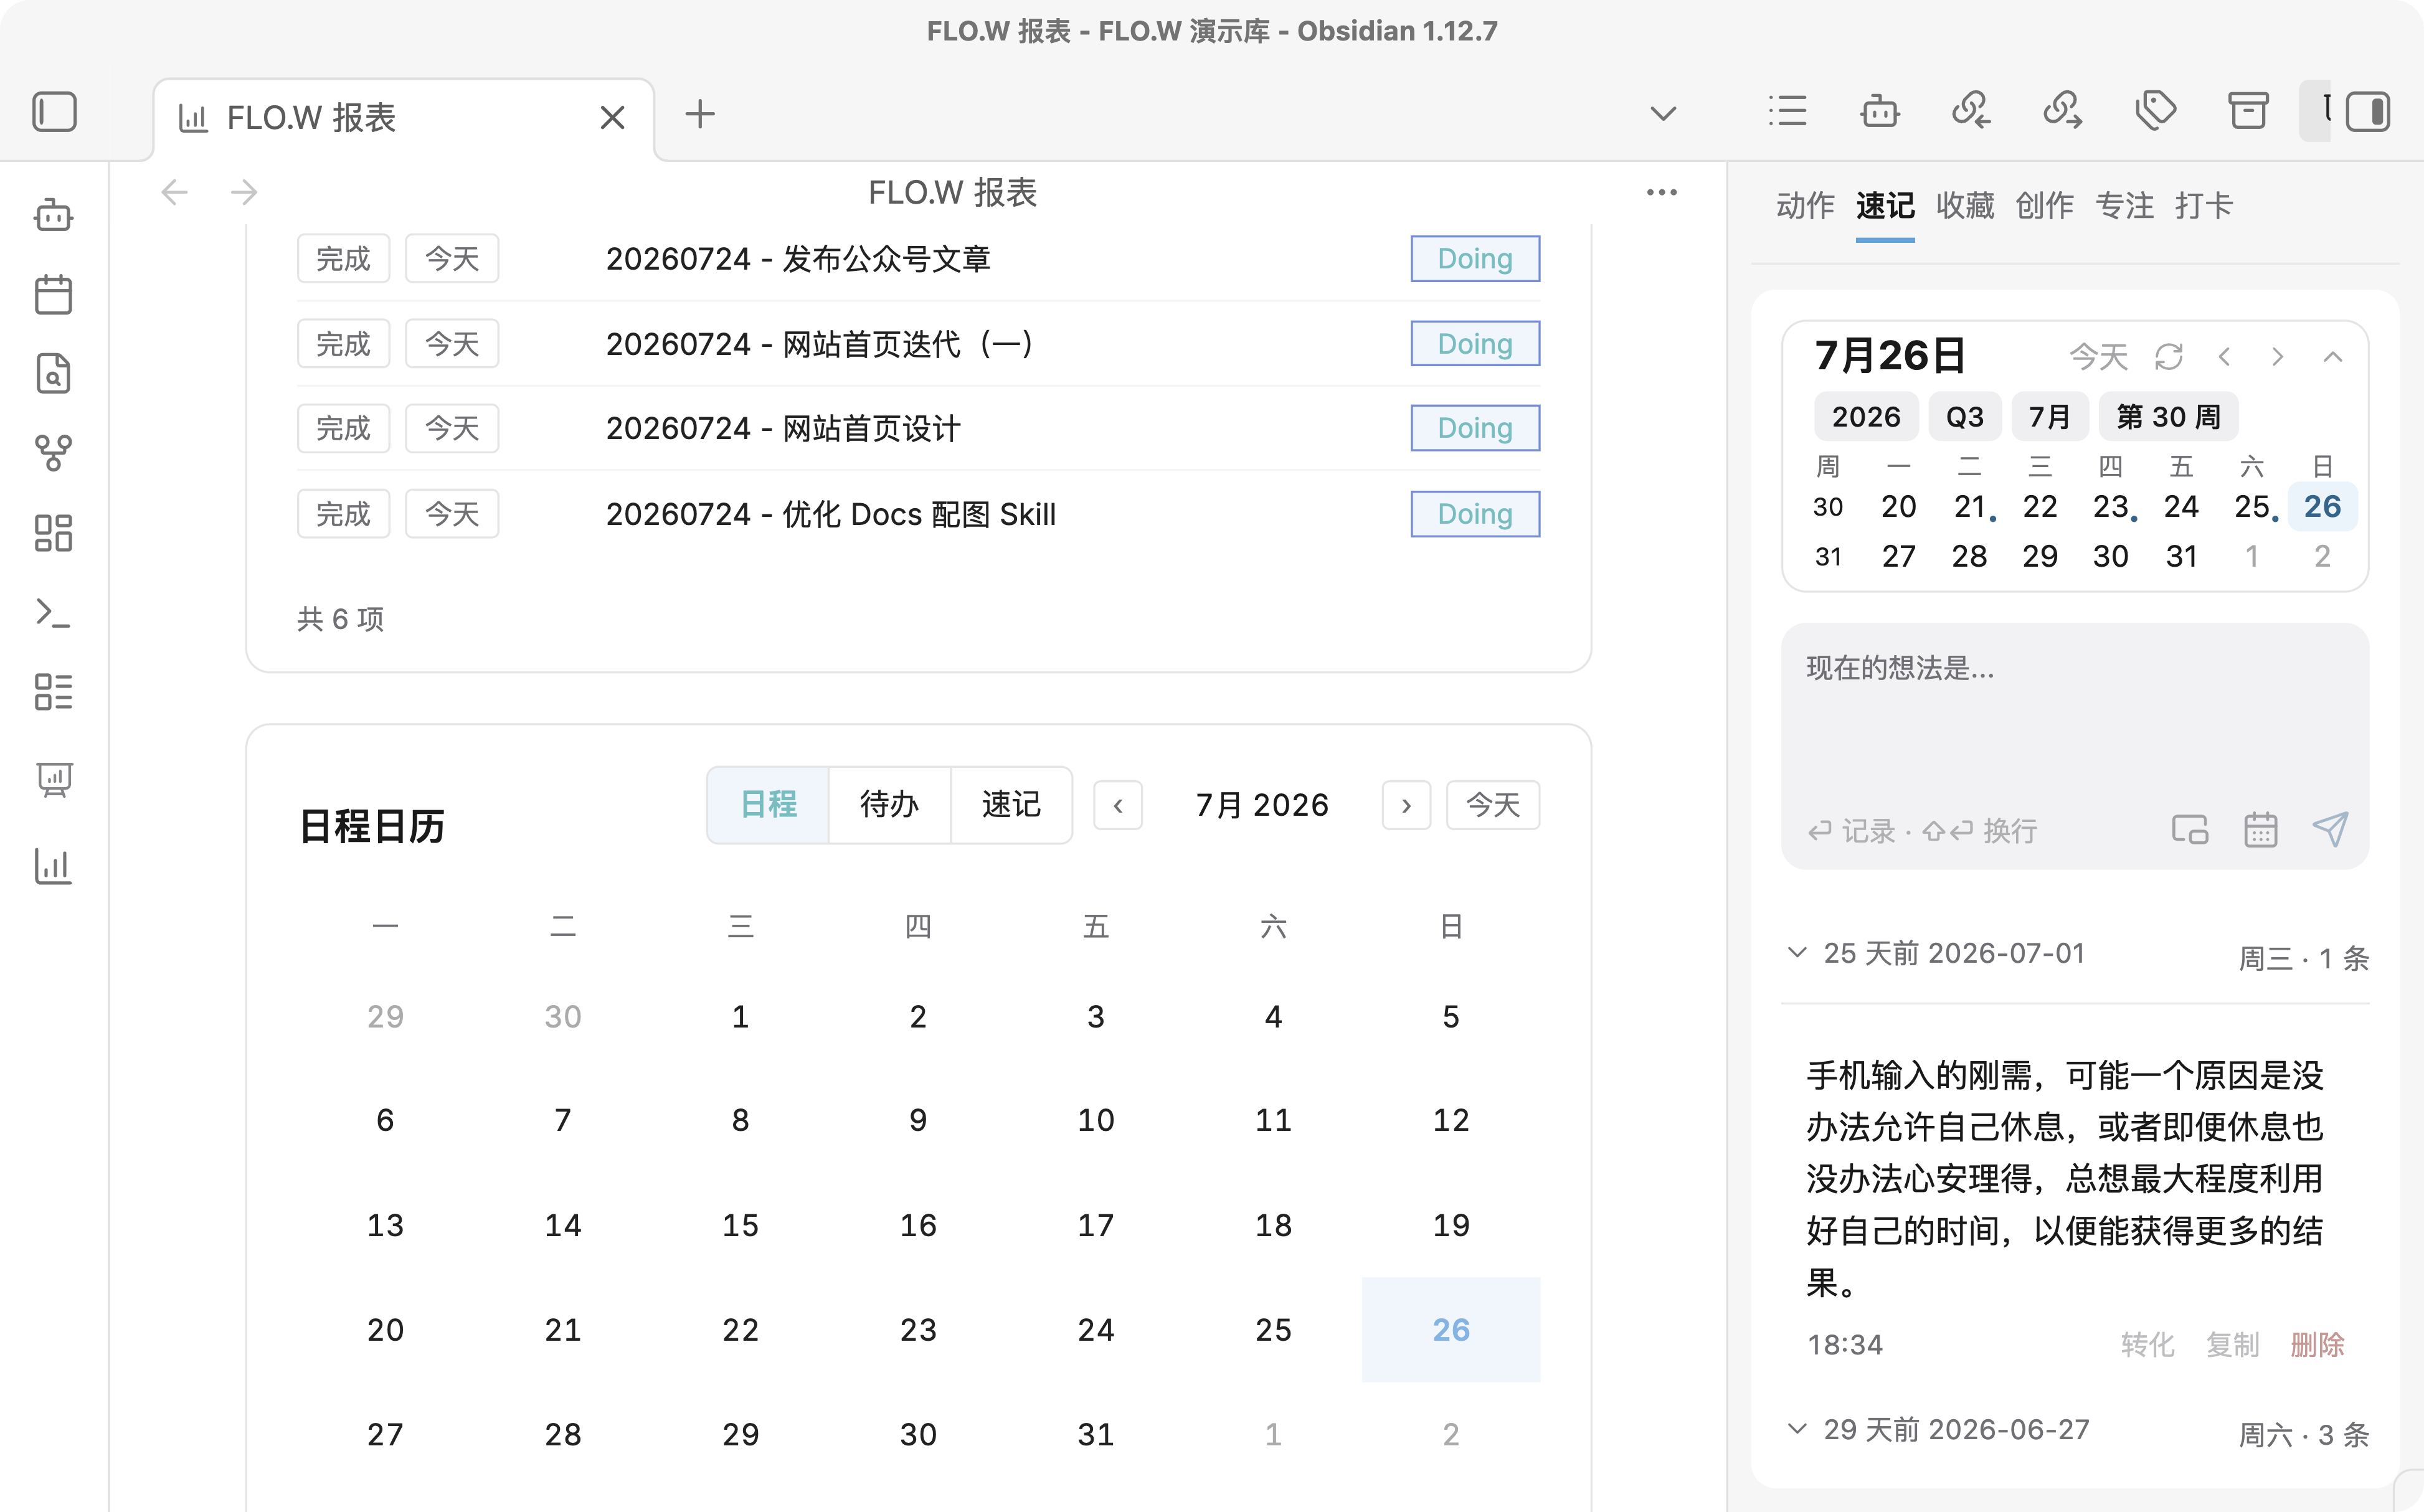Toggle the left sidebar icon in title bar
The image size is (2424, 1512).
(54, 112)
